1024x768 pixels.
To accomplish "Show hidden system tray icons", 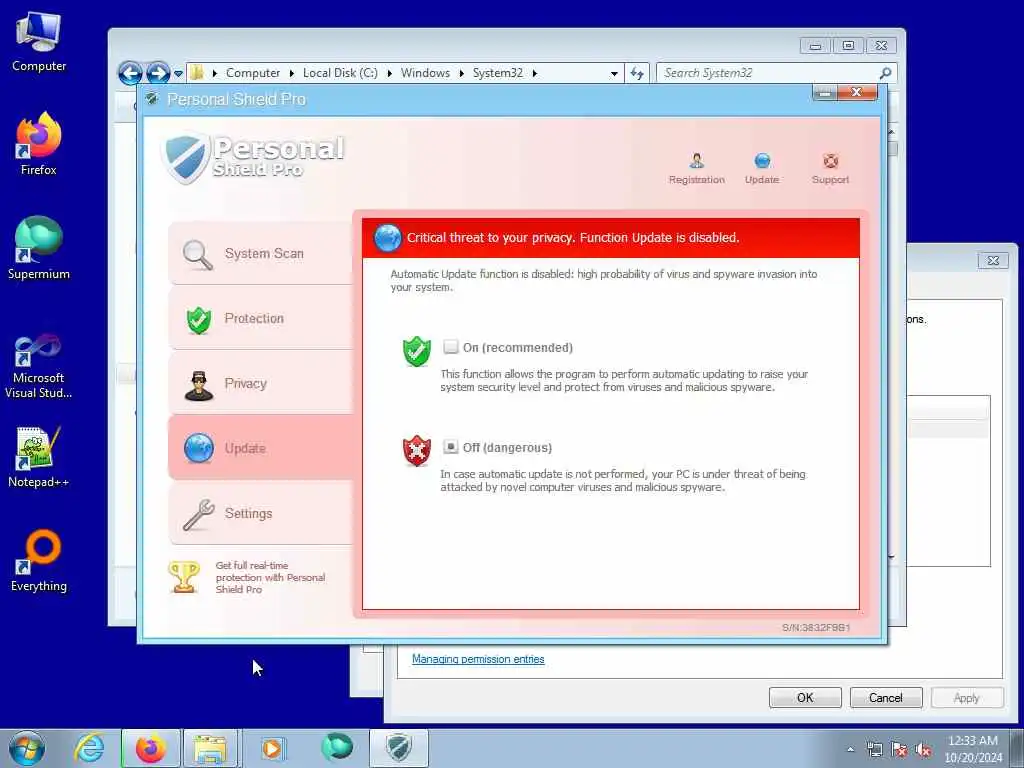I will (850, 750).
